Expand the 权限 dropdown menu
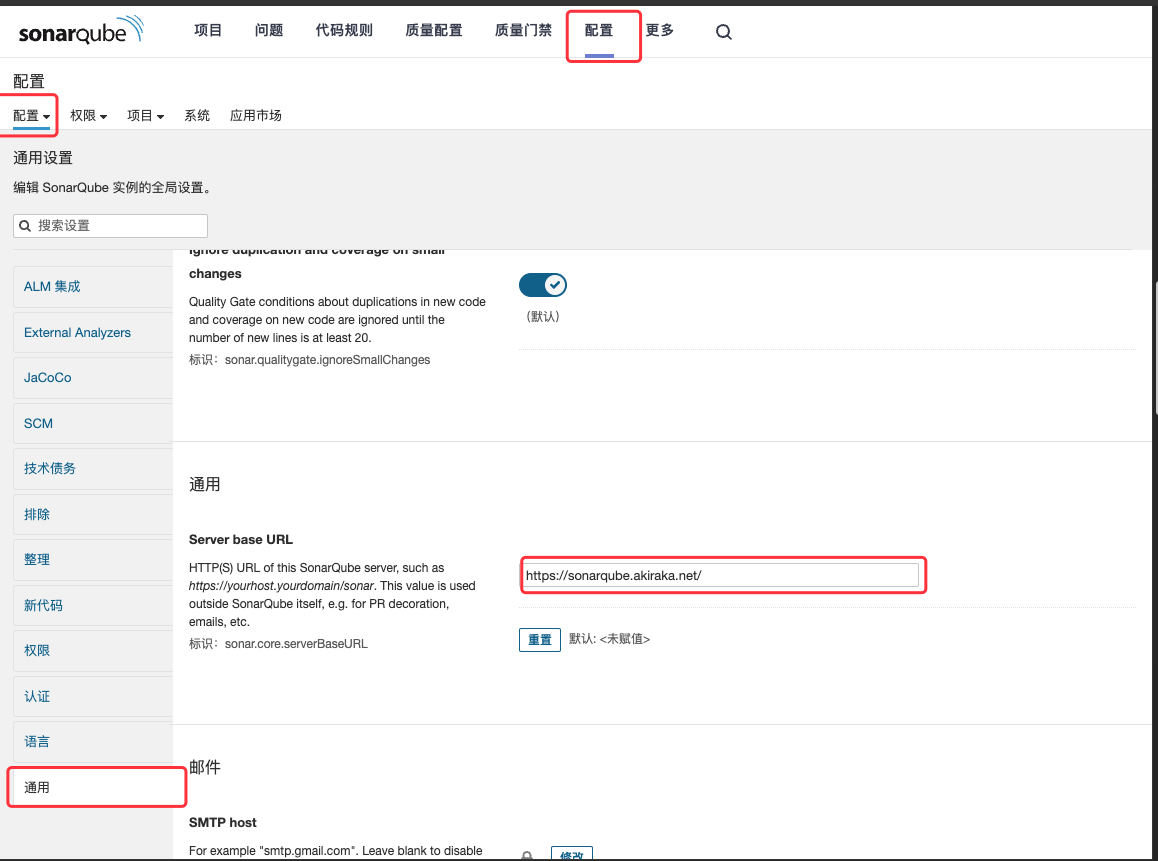Viewport: 1158px width, 861px height. click(89, 116)
